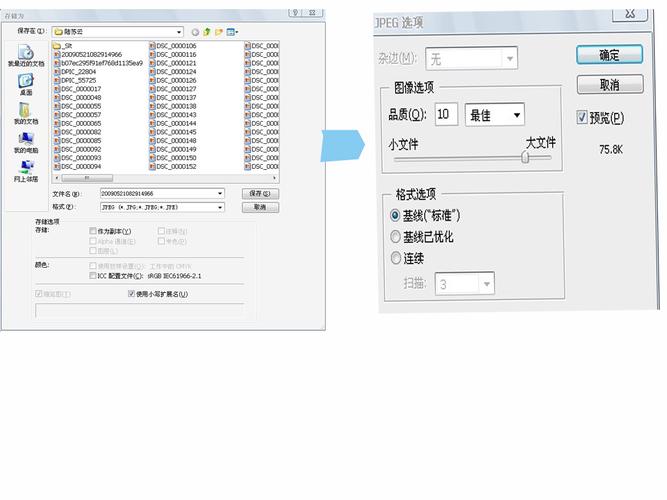667x500 pixels.
Task: Select the file starting with b07ec295f91ef
Action: pos(98,63)
